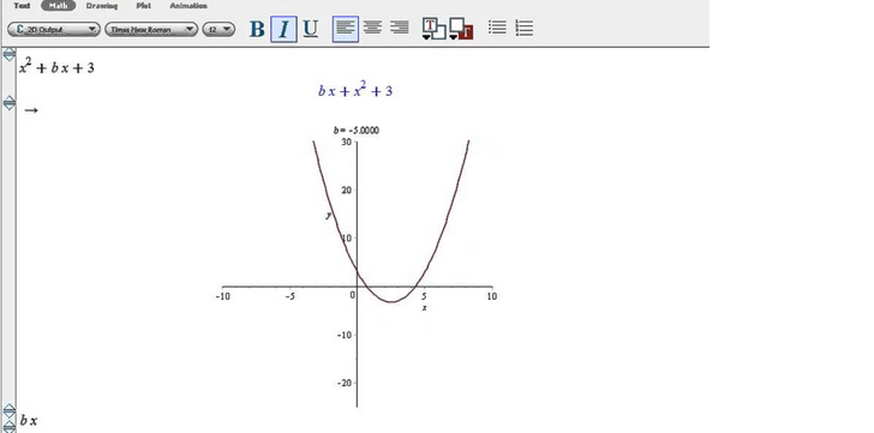Switch to the Drawing tab
874x433 pixels.
click(x=101, y=6)
